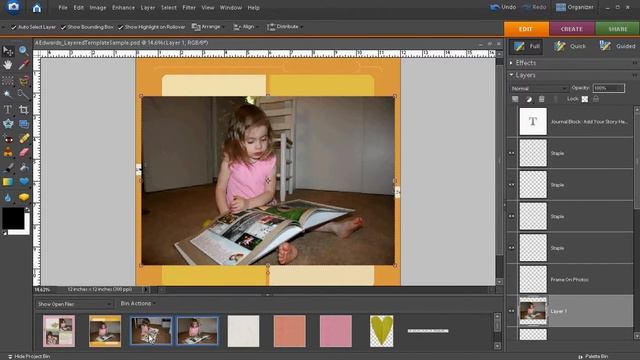Show the Journal Block text layer
This screenshot has width=640, height=360.
coord(511,122)
